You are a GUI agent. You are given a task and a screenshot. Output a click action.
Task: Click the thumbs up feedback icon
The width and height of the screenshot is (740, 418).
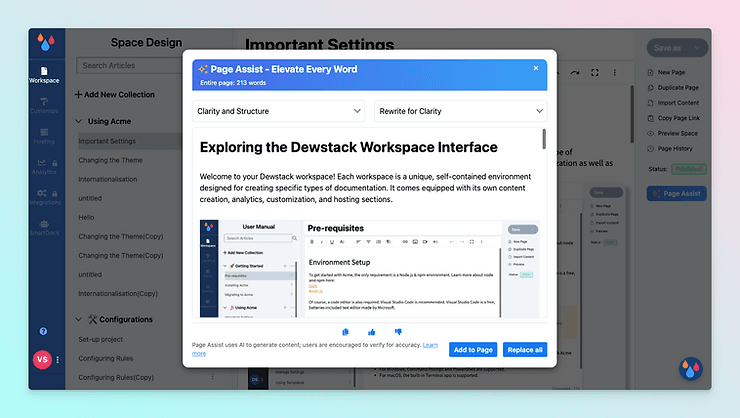tap(371, 332)
